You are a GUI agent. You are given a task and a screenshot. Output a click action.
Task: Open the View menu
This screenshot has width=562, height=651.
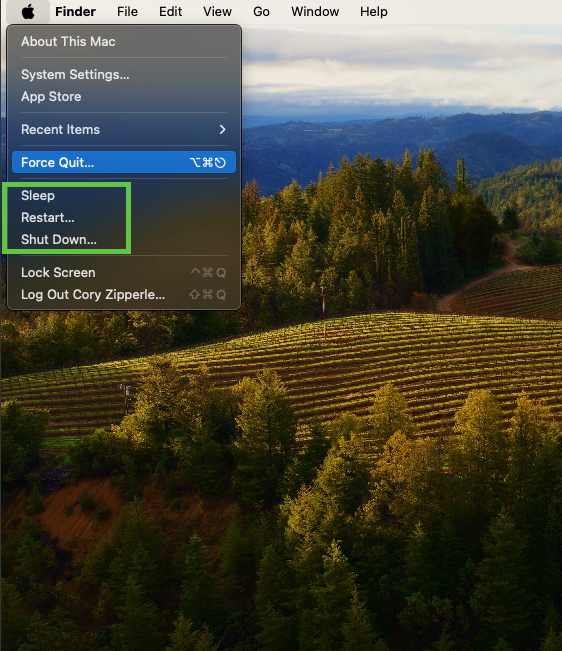(217, 12)
